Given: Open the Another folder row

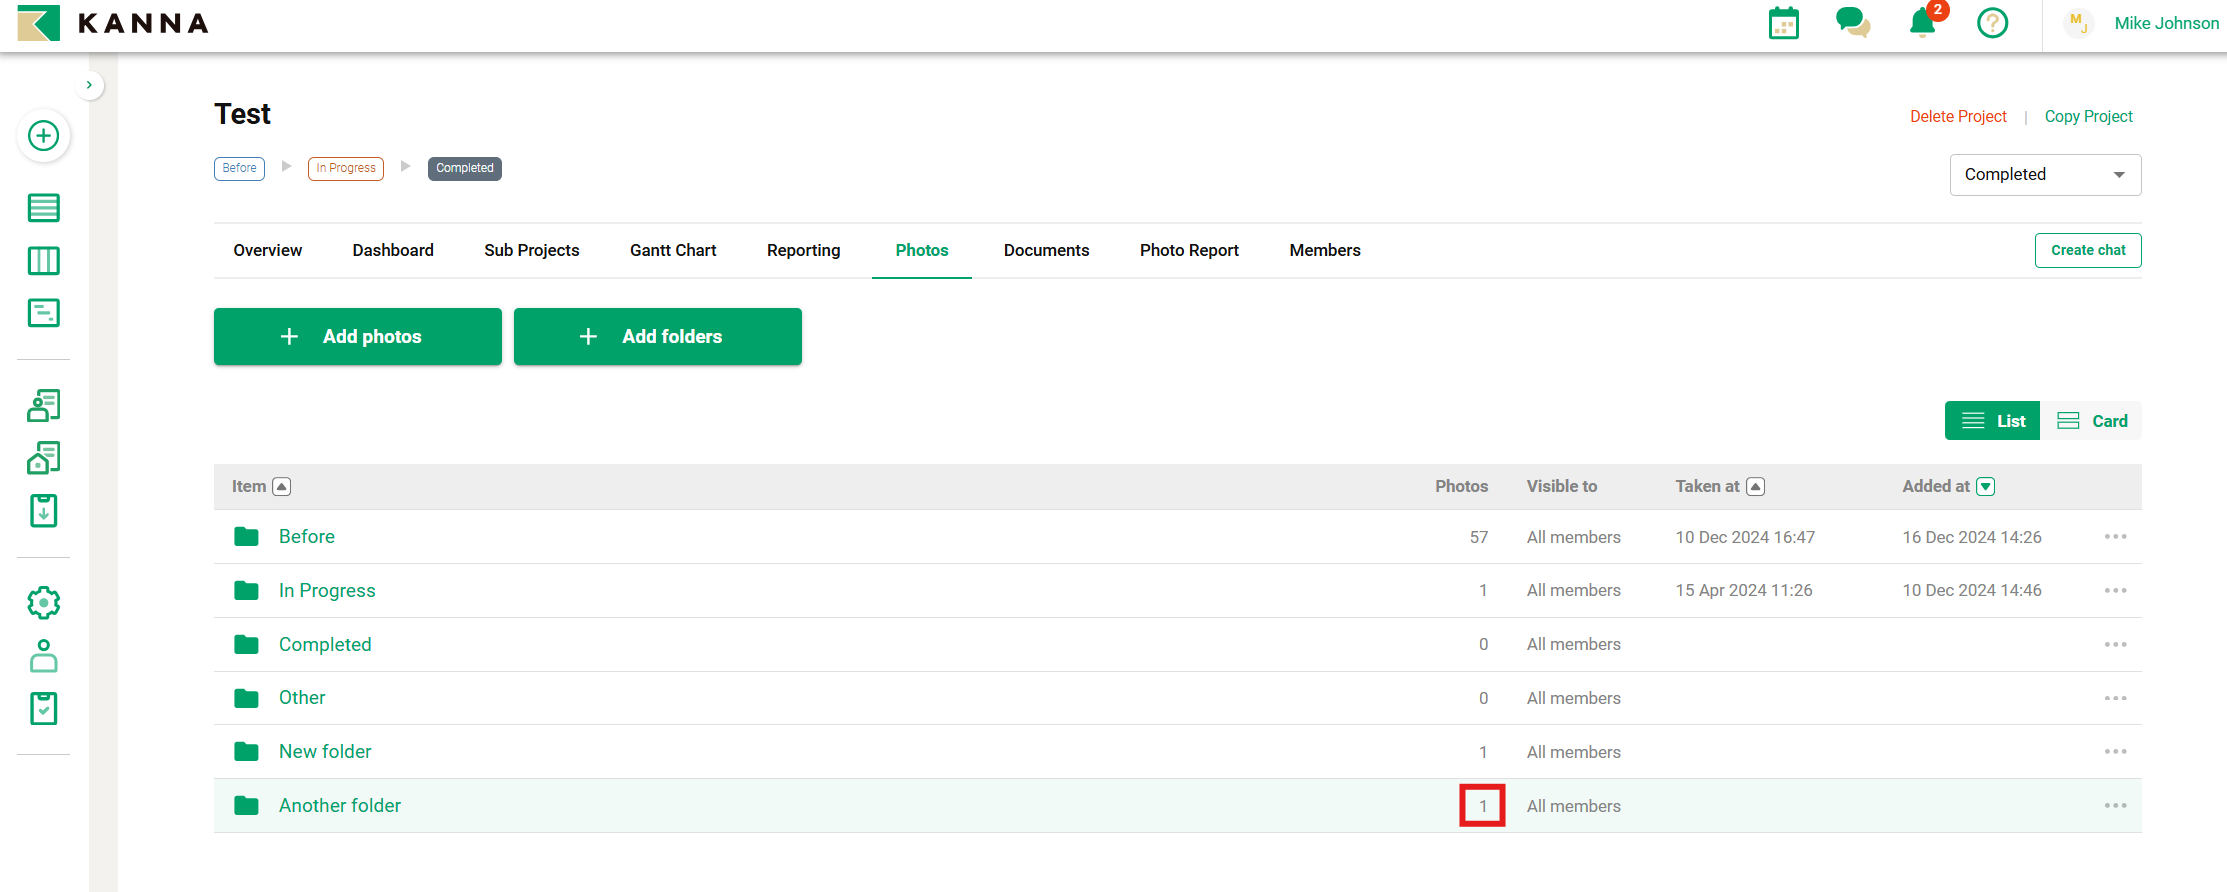Looking at the screenshot, I should pyautogui.click(x=340, y=806).
